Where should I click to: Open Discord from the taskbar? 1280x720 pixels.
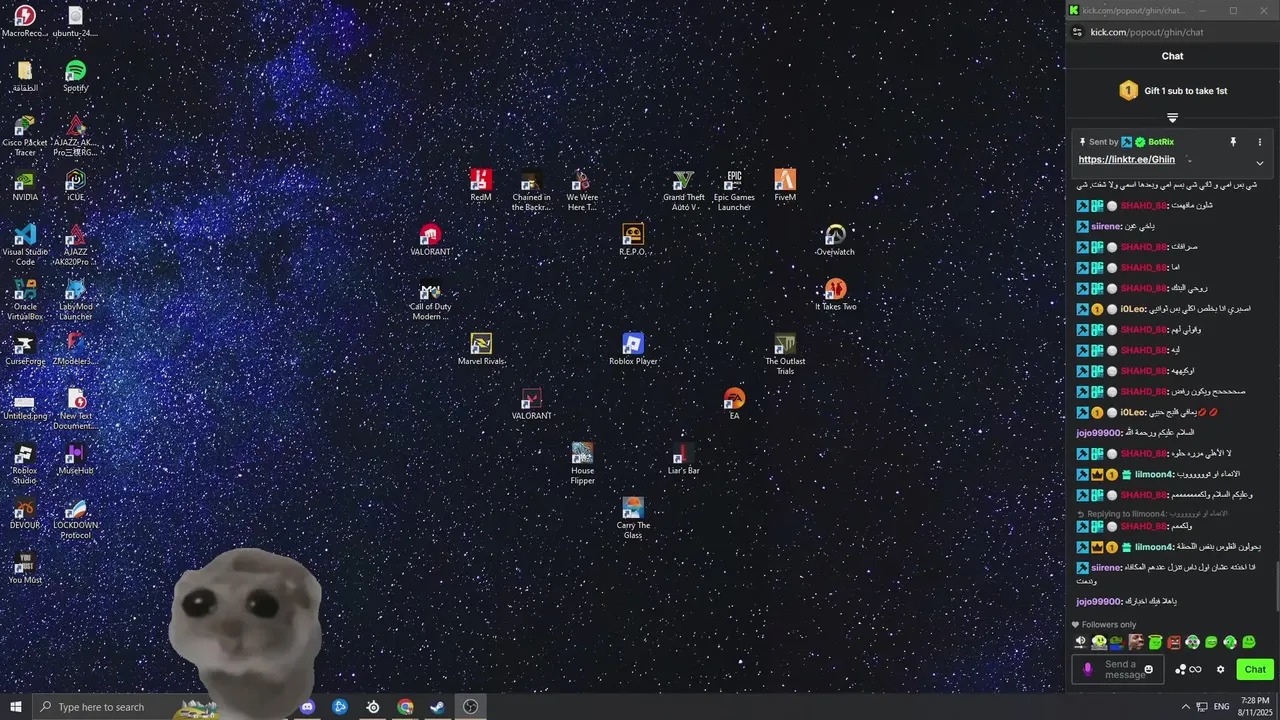[308, 707]
